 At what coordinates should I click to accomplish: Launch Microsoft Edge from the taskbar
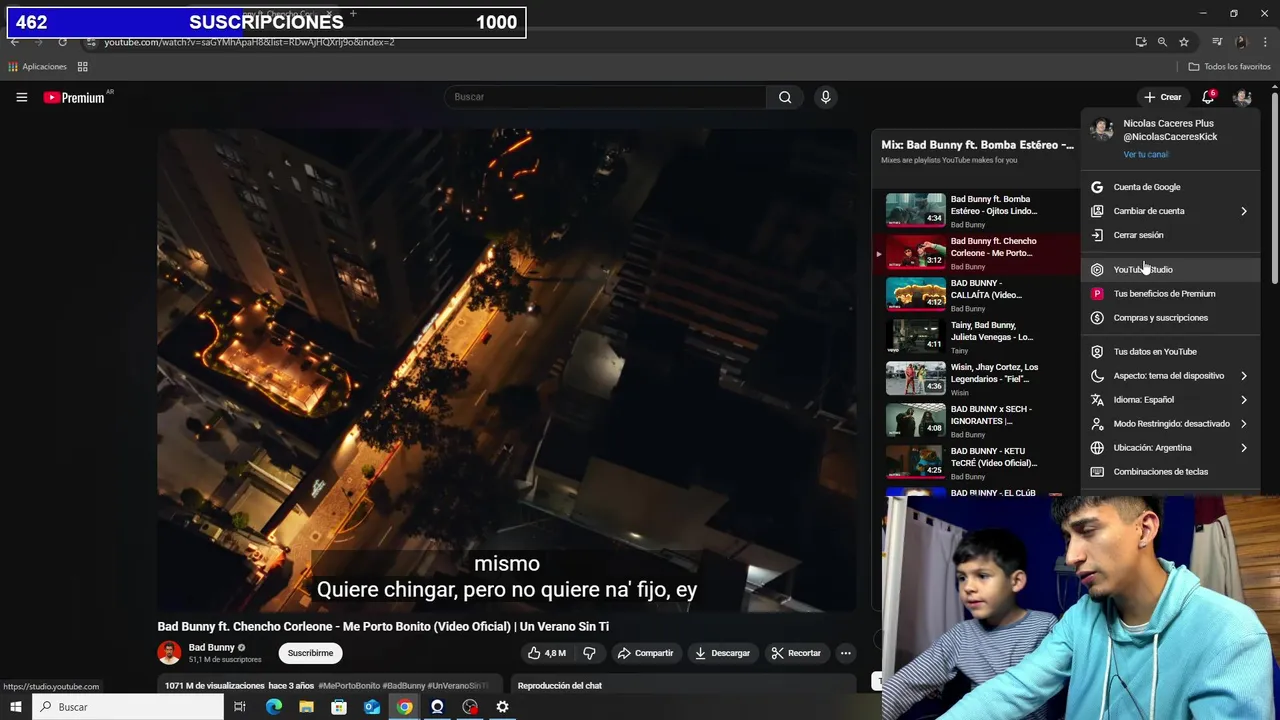coord(273,707)
